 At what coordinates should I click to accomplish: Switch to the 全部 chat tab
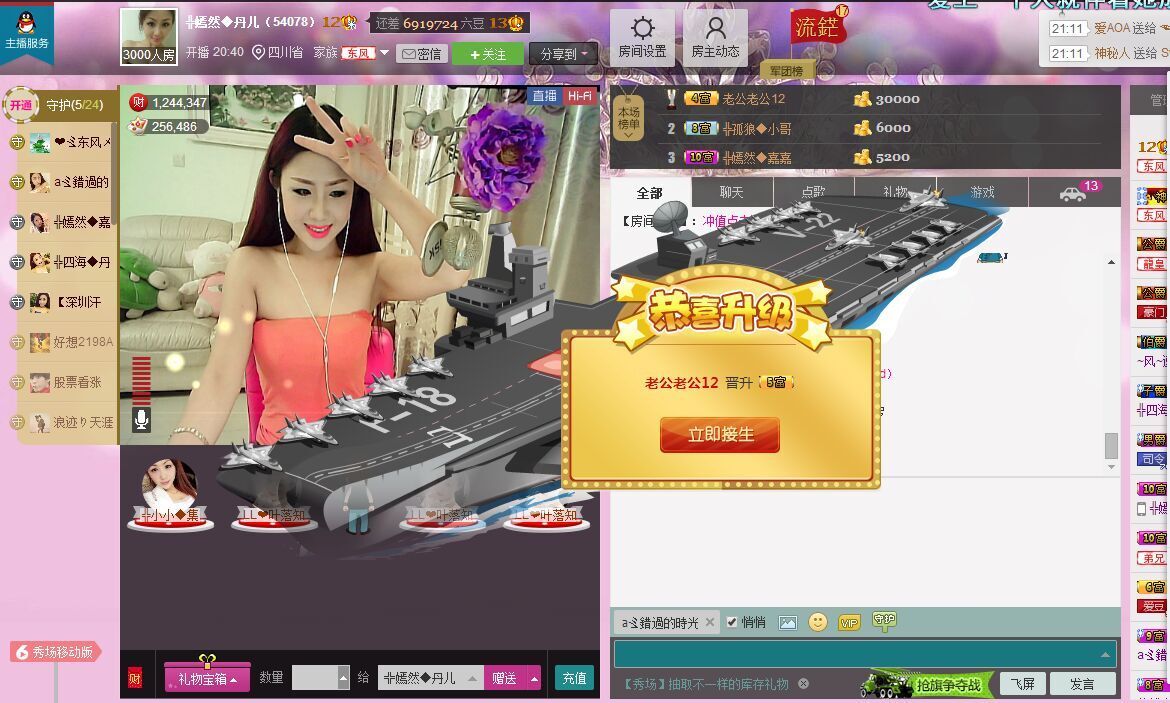649,193
